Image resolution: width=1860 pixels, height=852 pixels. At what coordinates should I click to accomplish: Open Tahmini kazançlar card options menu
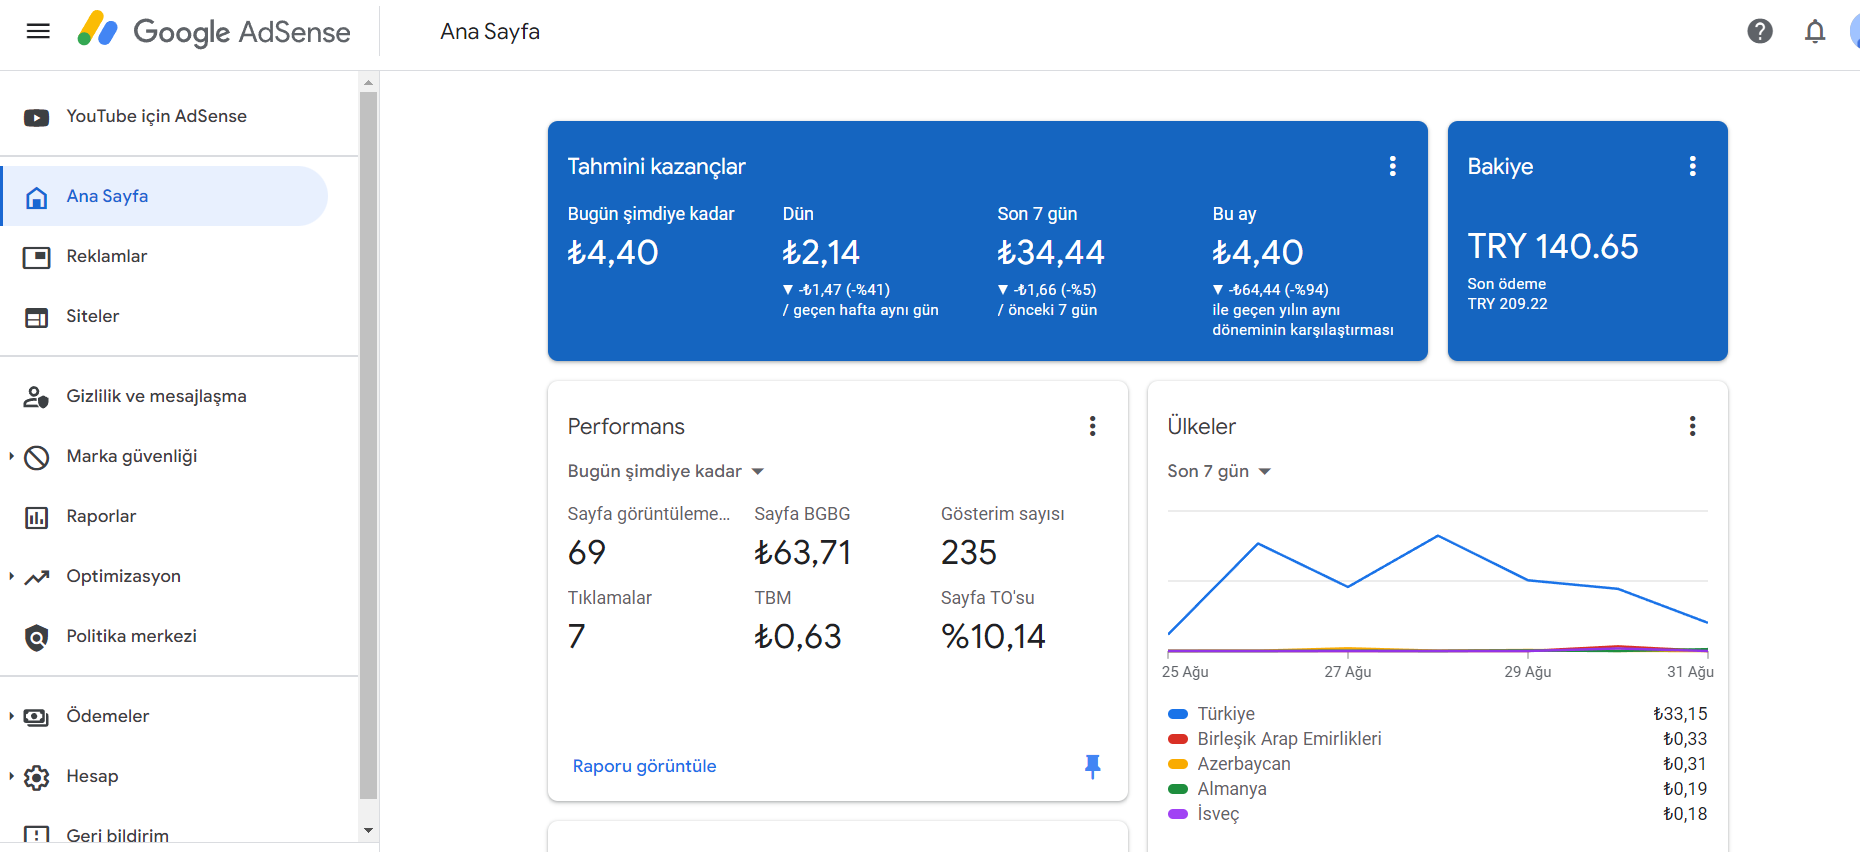[1392, 166]
